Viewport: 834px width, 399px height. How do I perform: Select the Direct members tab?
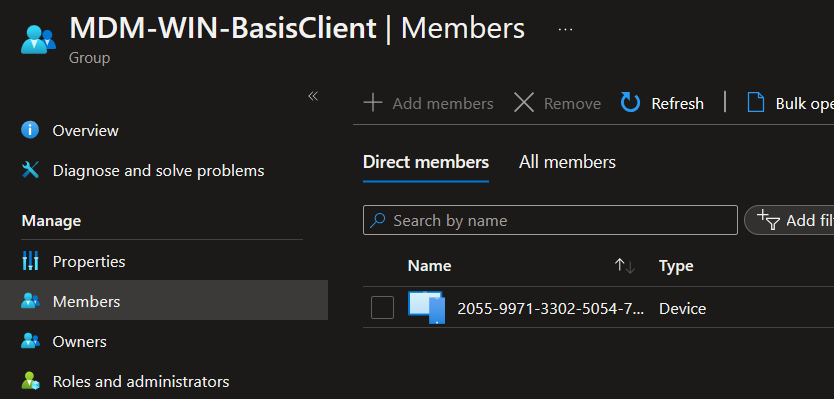pyautogui.click(x=426, y=162)
